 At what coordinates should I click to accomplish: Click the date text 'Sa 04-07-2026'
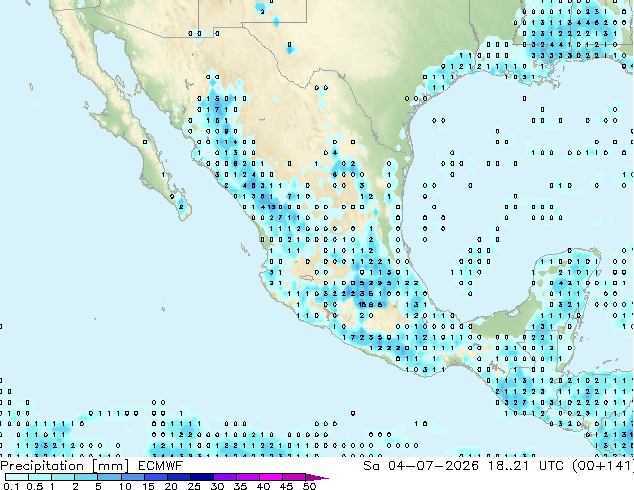coord(421,466)
